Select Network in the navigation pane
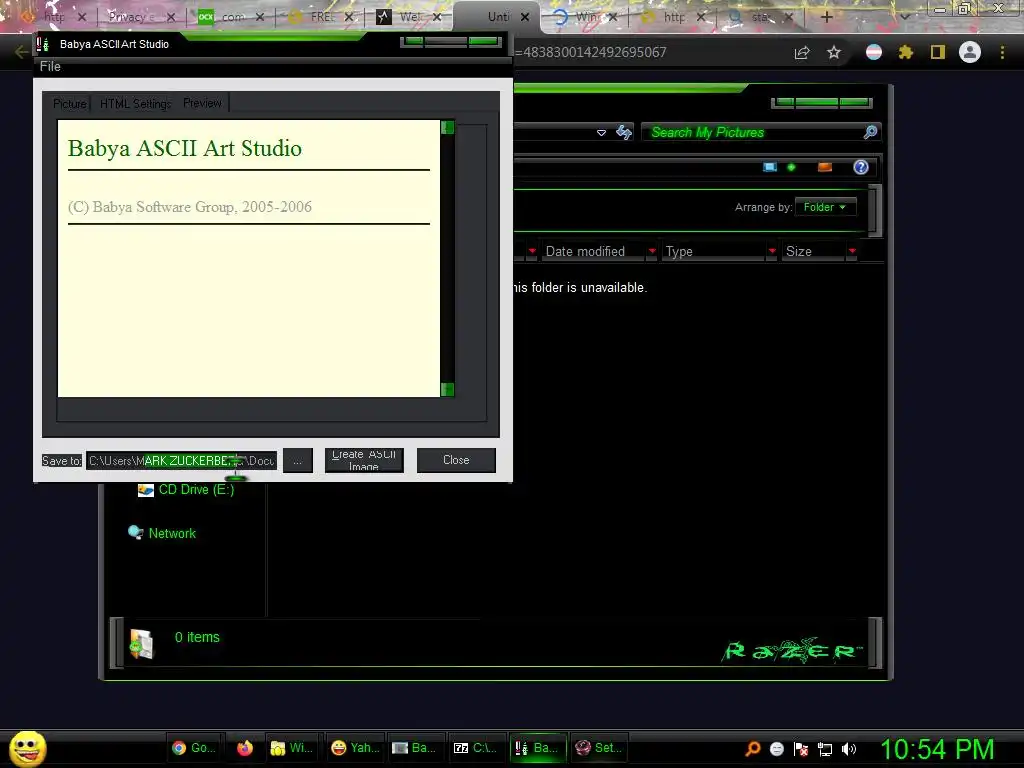The width and height of the screenshot is (1024, 768). (172, 533)
